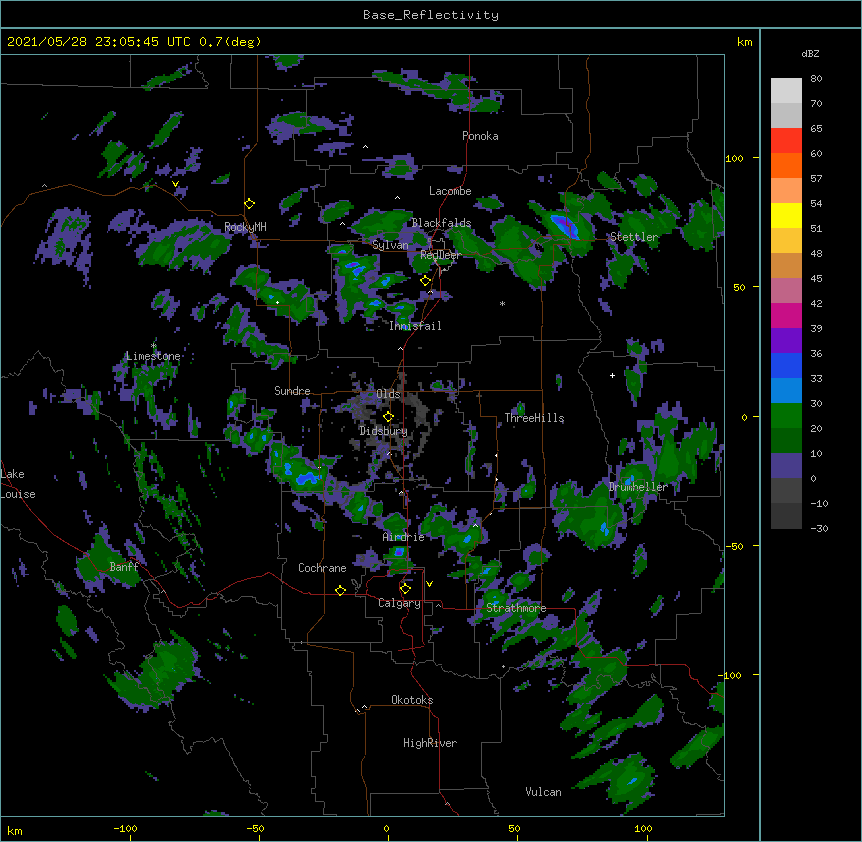Click the Base_Reflectivity title text

pos(431,15)
